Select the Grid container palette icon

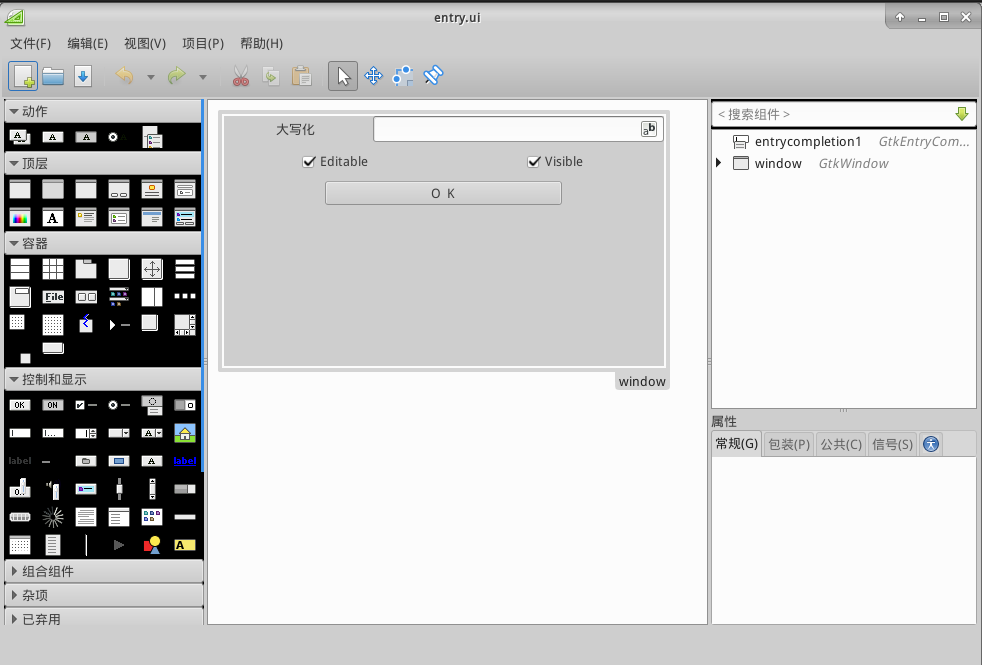click(53, 269)
